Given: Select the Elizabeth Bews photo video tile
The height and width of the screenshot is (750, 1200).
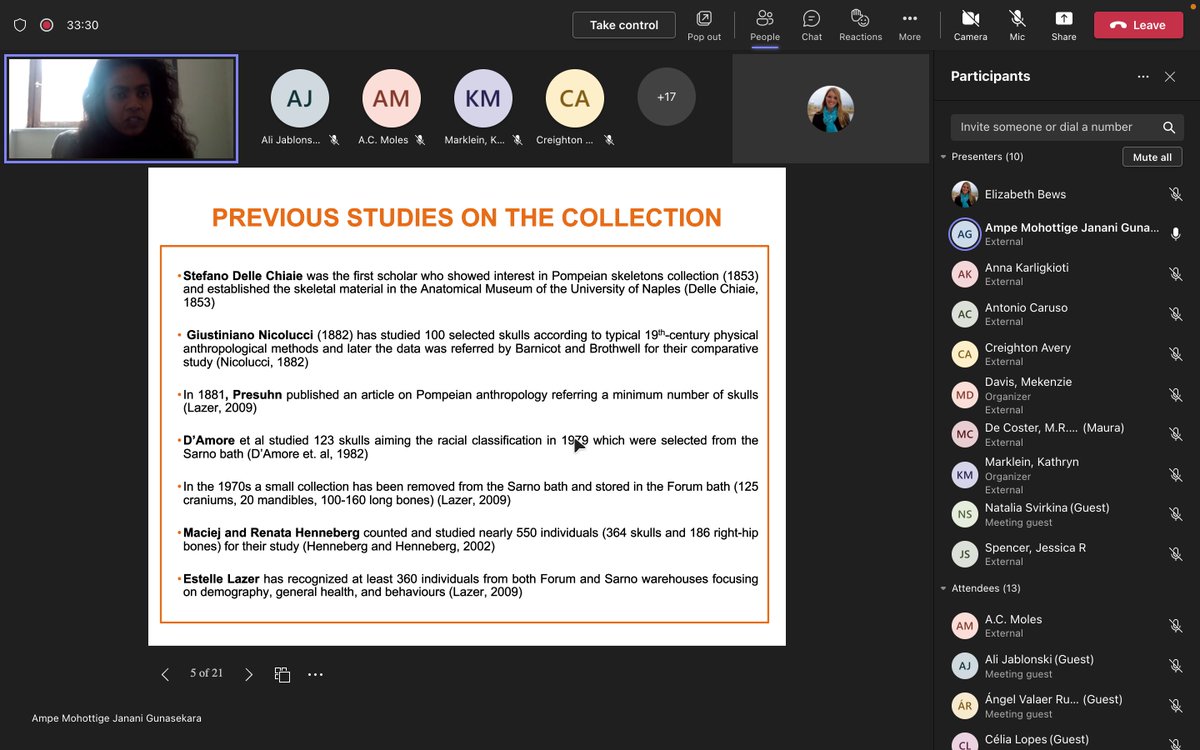Looking at the screenshot, I should pos(831,108).
